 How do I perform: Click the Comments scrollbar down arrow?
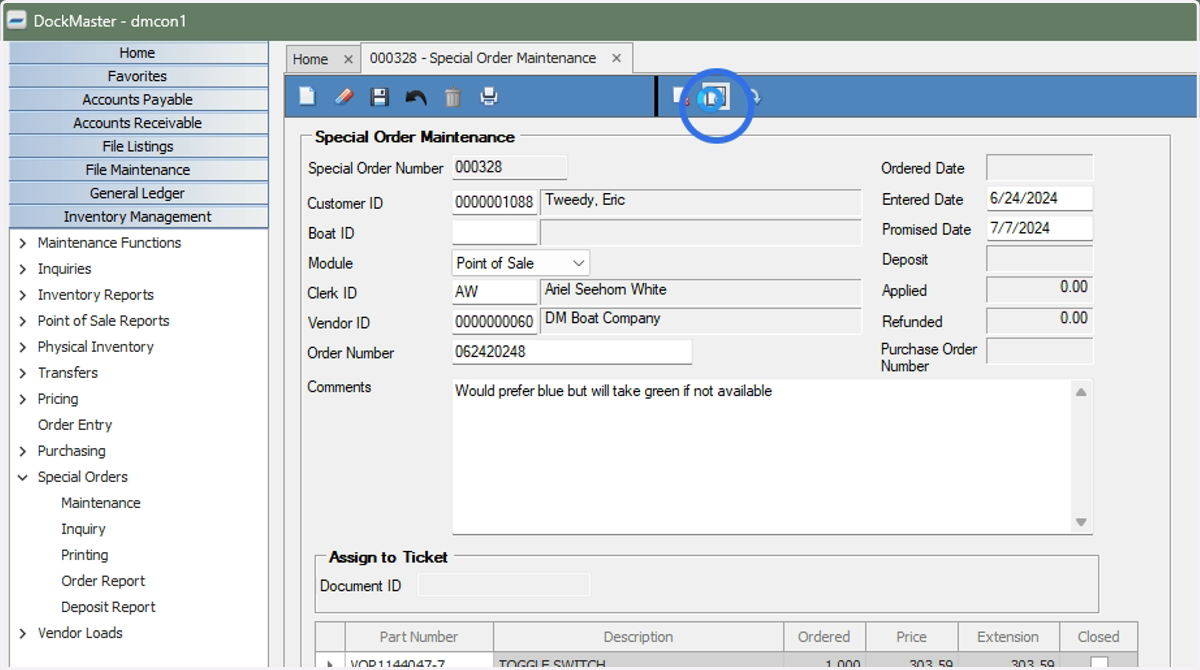(x=1081, y=522)
